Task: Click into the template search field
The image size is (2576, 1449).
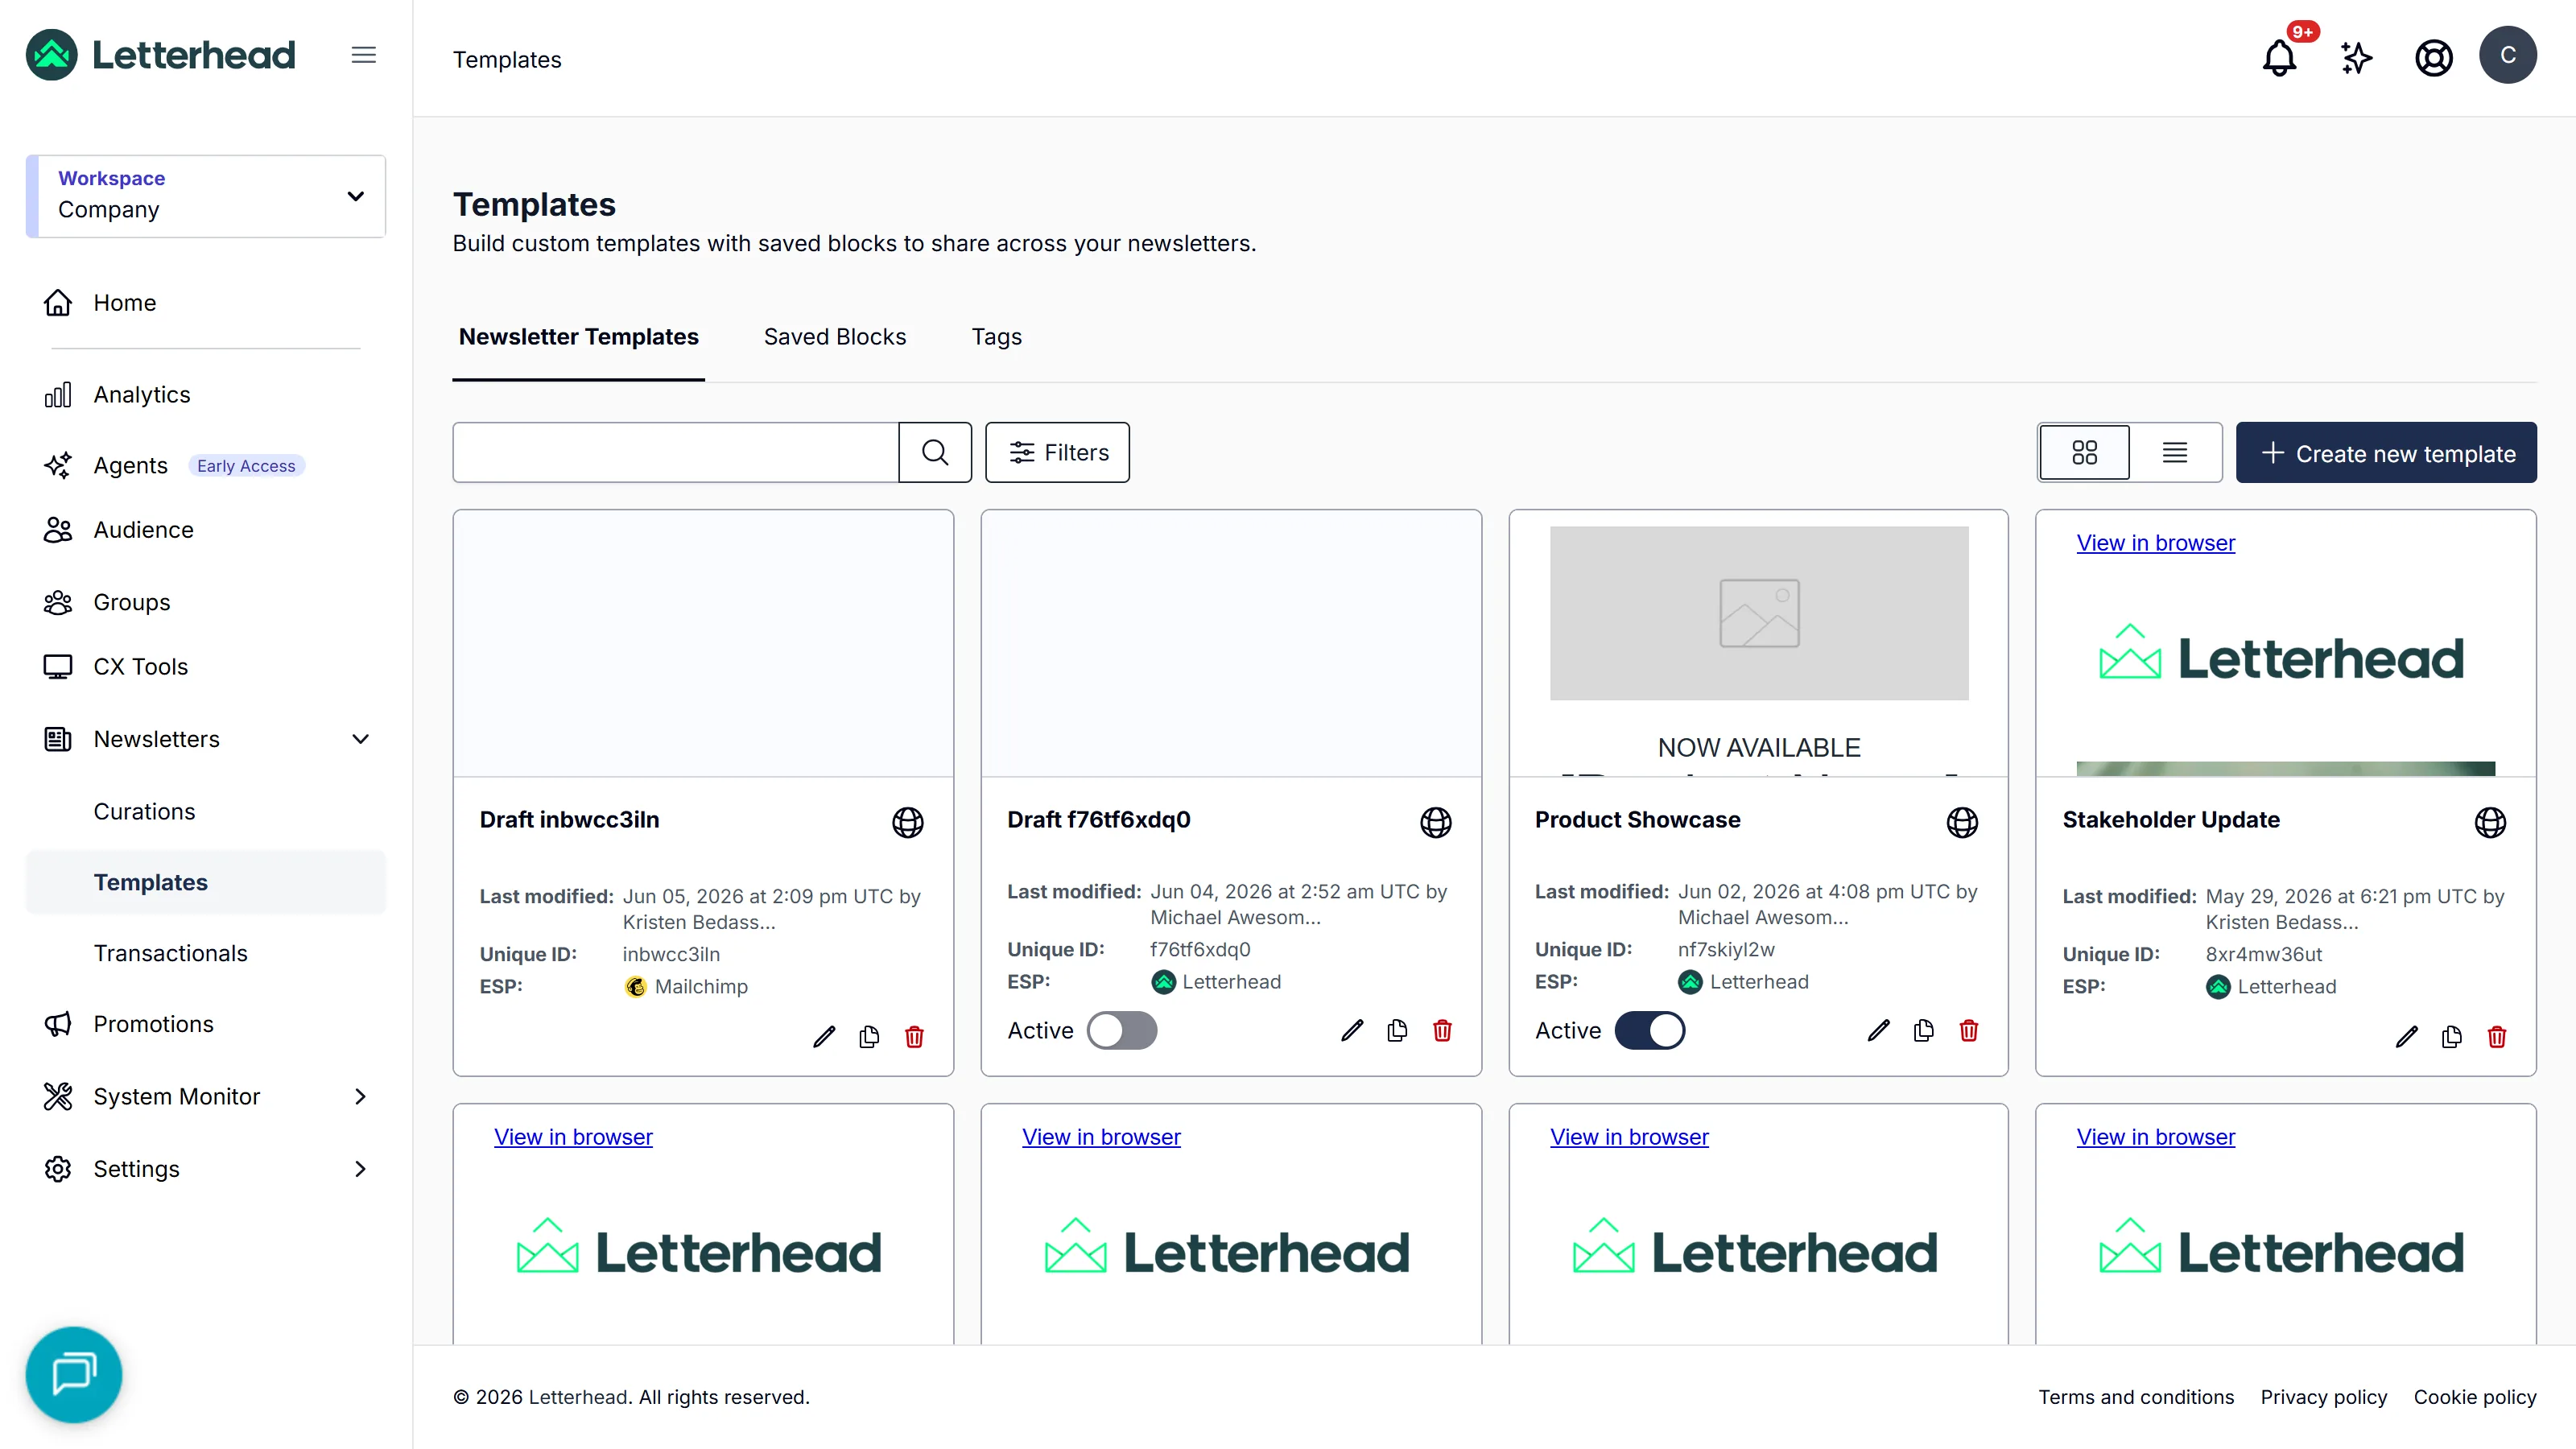Action: [x=675, y=452]
